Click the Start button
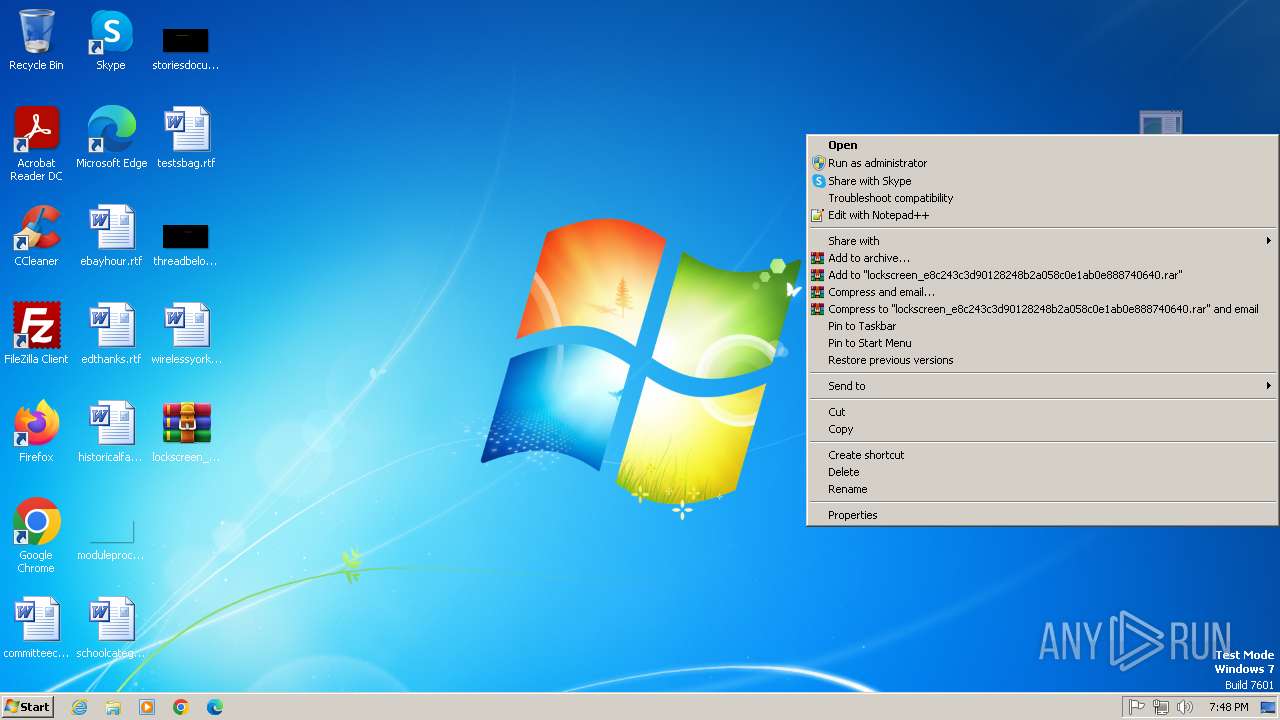Image resolution: width=1280 pixels, height=720 pixels. (x=27, y=707)
